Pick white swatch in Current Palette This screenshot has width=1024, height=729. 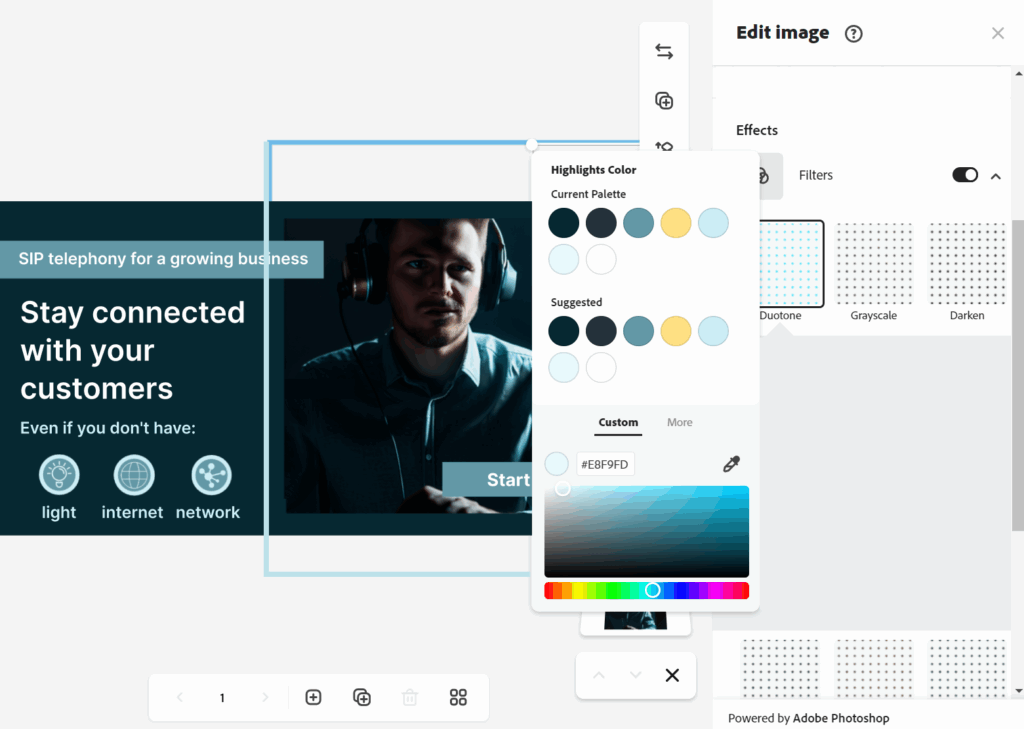(601, 259)
